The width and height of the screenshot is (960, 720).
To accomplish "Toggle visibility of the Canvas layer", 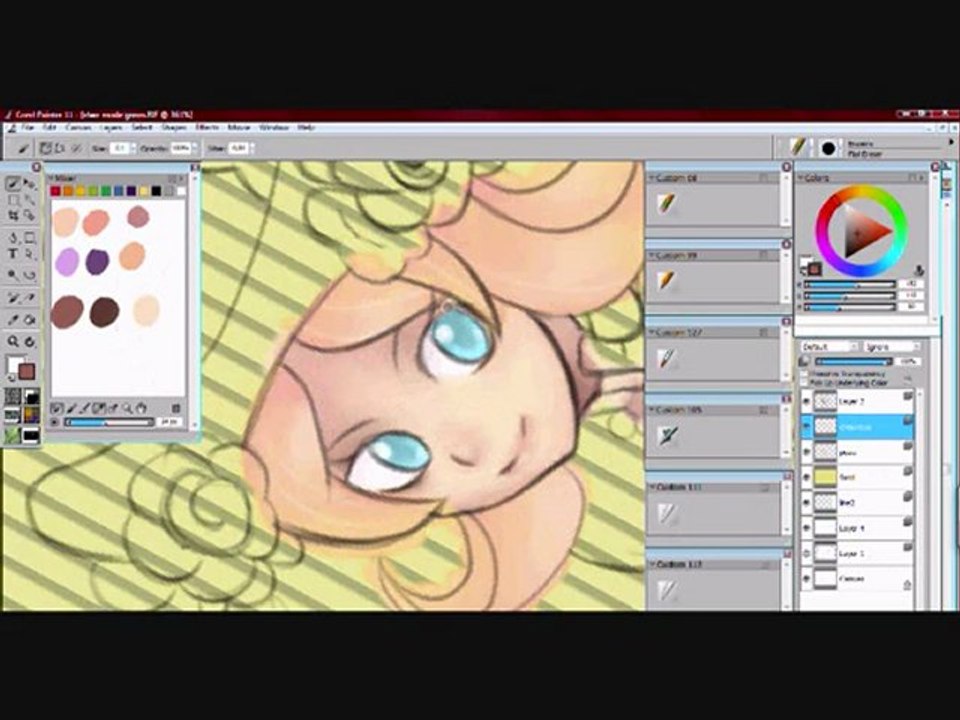I will point(806,579).
